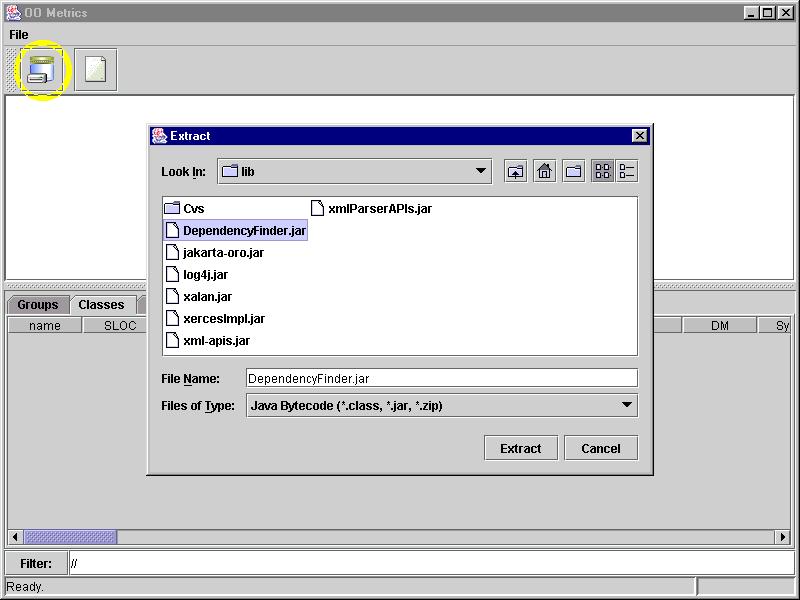Click the horizontal scrollbar thumb

(x=70, y=537)
